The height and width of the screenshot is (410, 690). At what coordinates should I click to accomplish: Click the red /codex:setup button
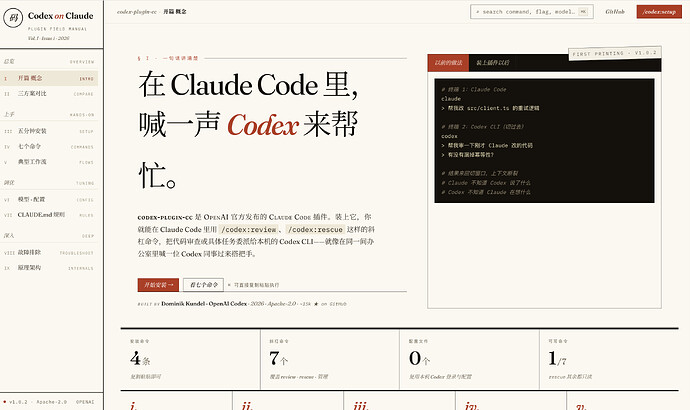(x=659, y=12)
